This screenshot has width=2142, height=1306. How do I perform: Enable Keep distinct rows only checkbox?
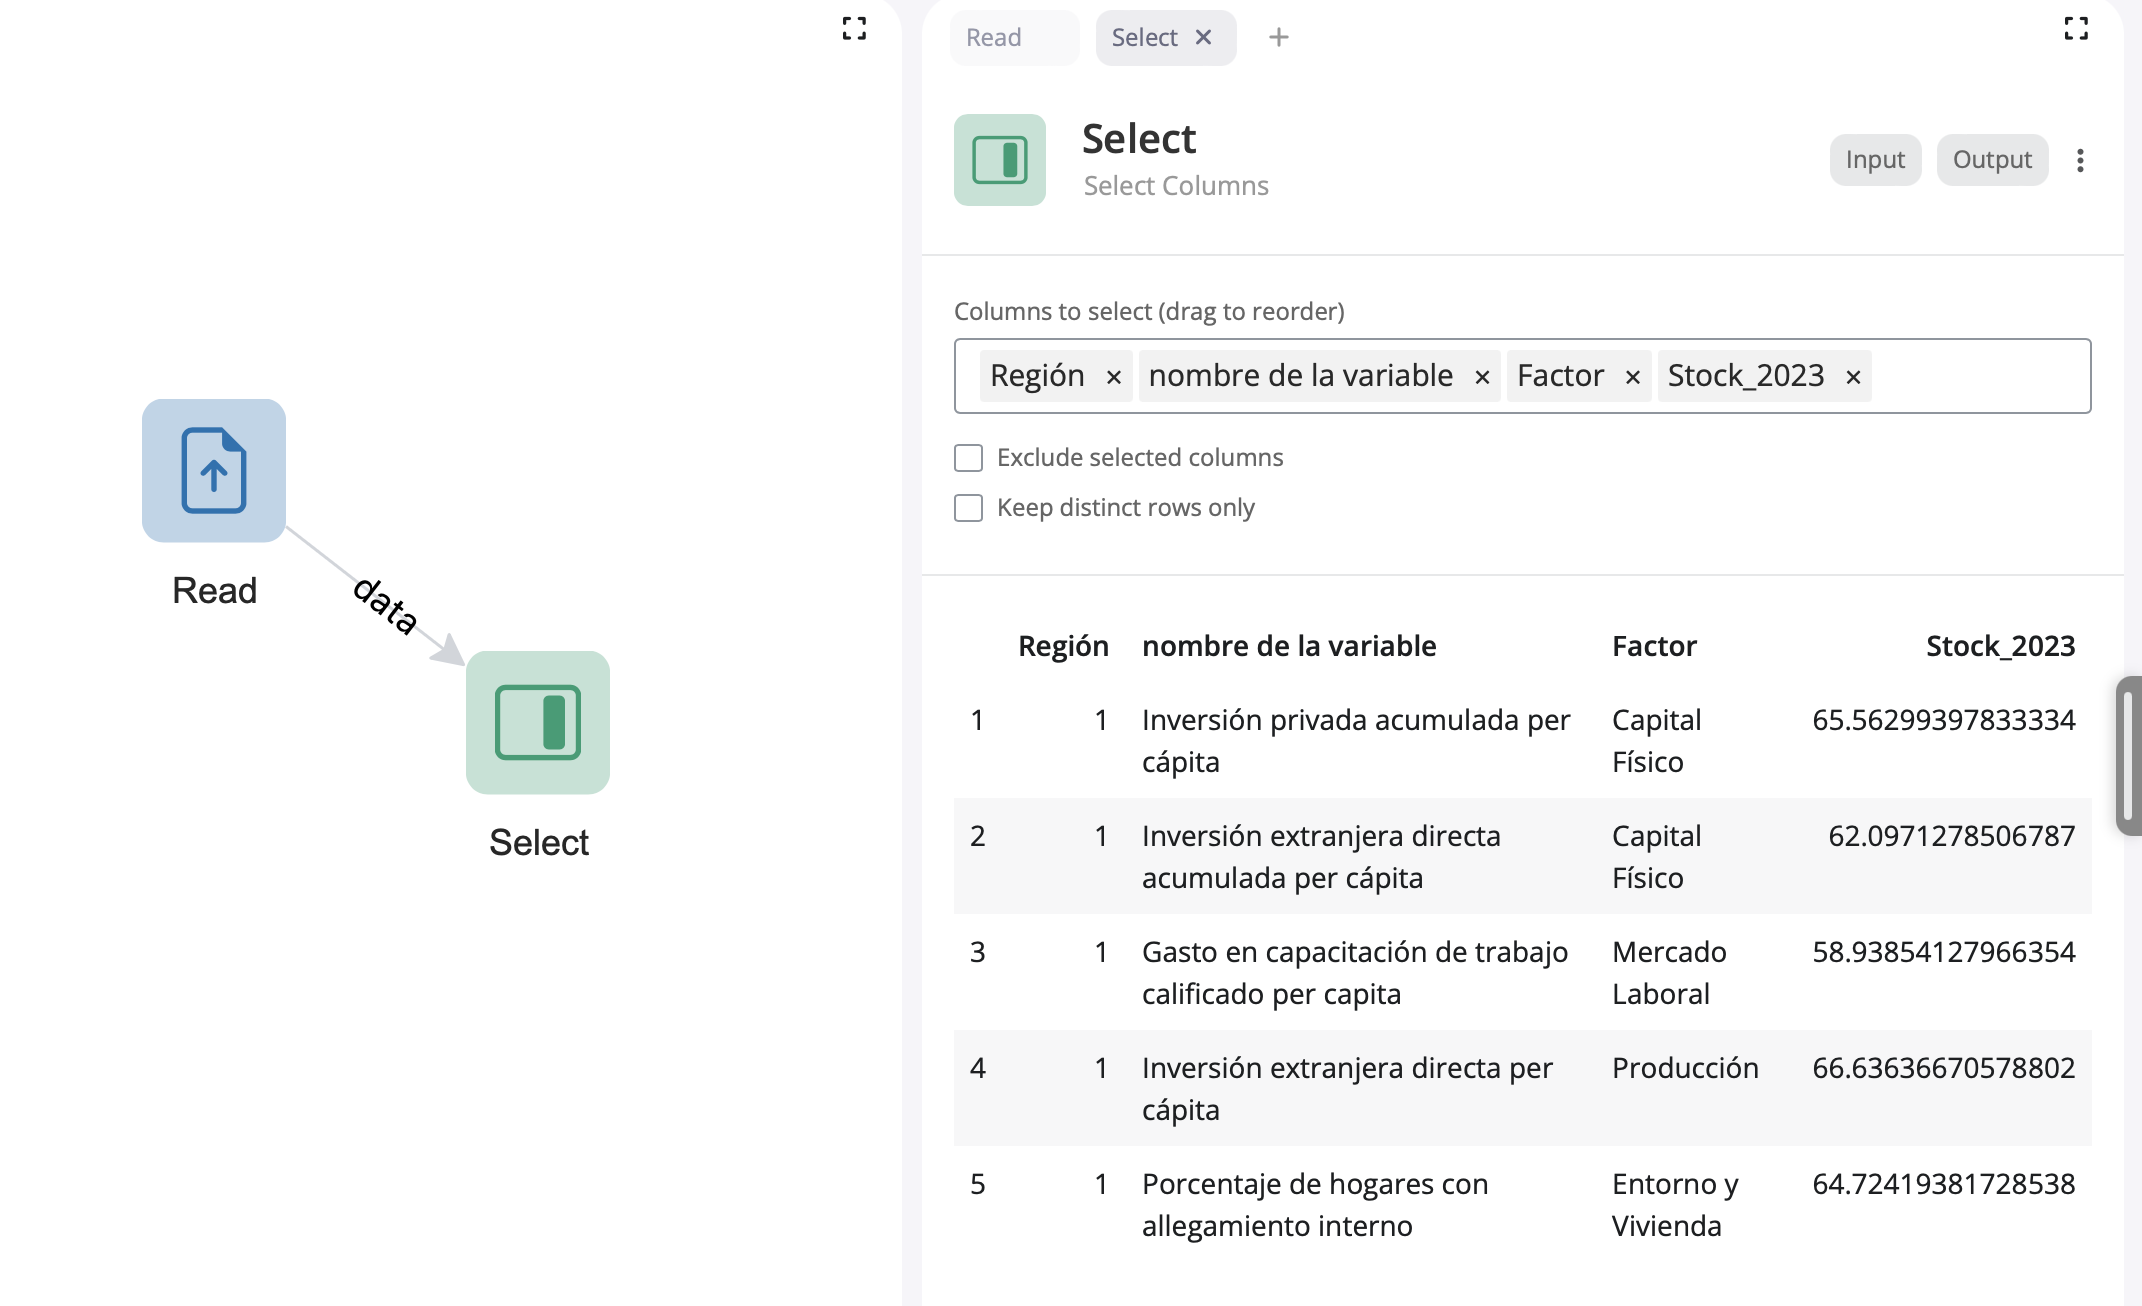[x=968, y=508]
